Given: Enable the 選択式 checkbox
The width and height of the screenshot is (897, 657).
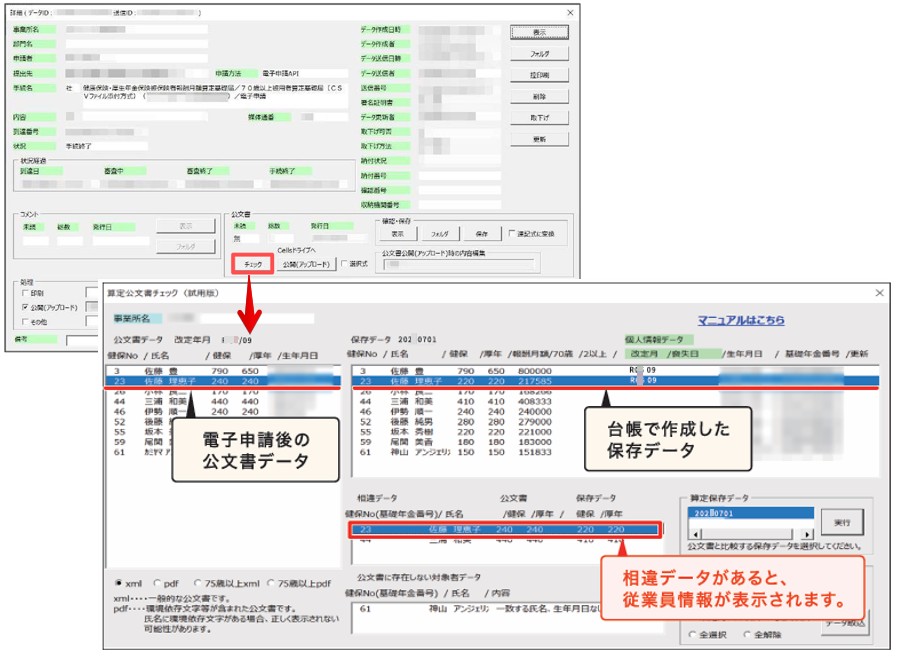Looking at the screenshot, I should [344, 263].
